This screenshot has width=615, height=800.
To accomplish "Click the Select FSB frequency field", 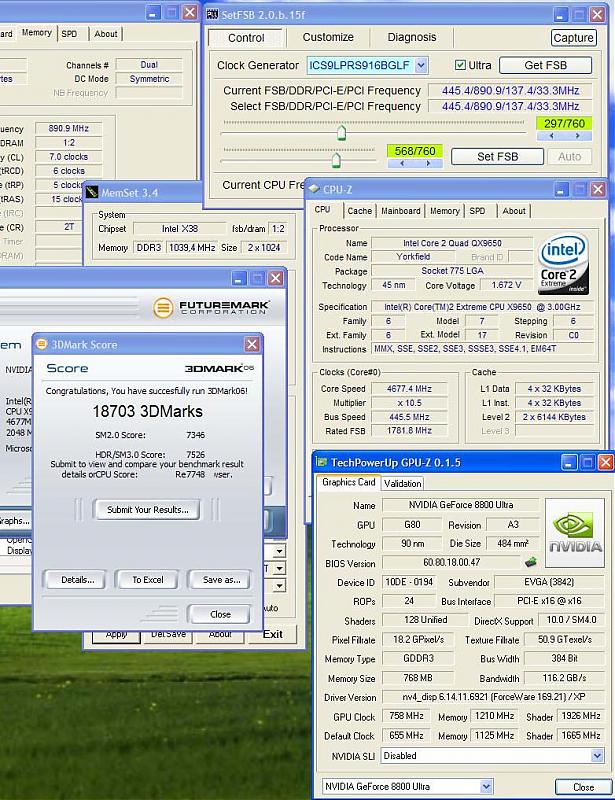I will (510, 106).
